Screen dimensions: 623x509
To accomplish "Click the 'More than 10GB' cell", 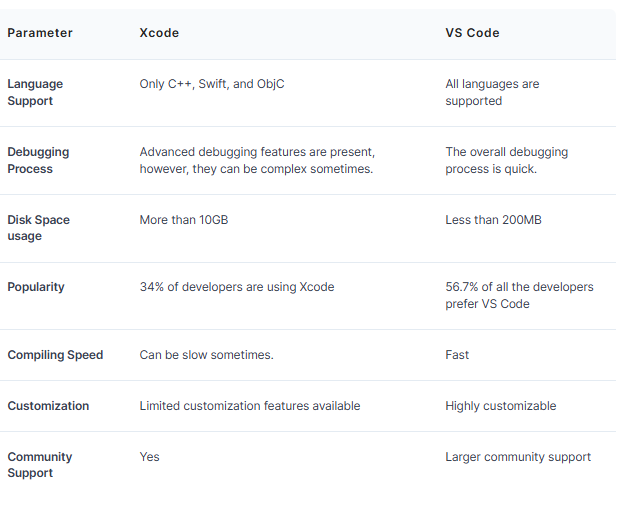I will pos(184,220).
